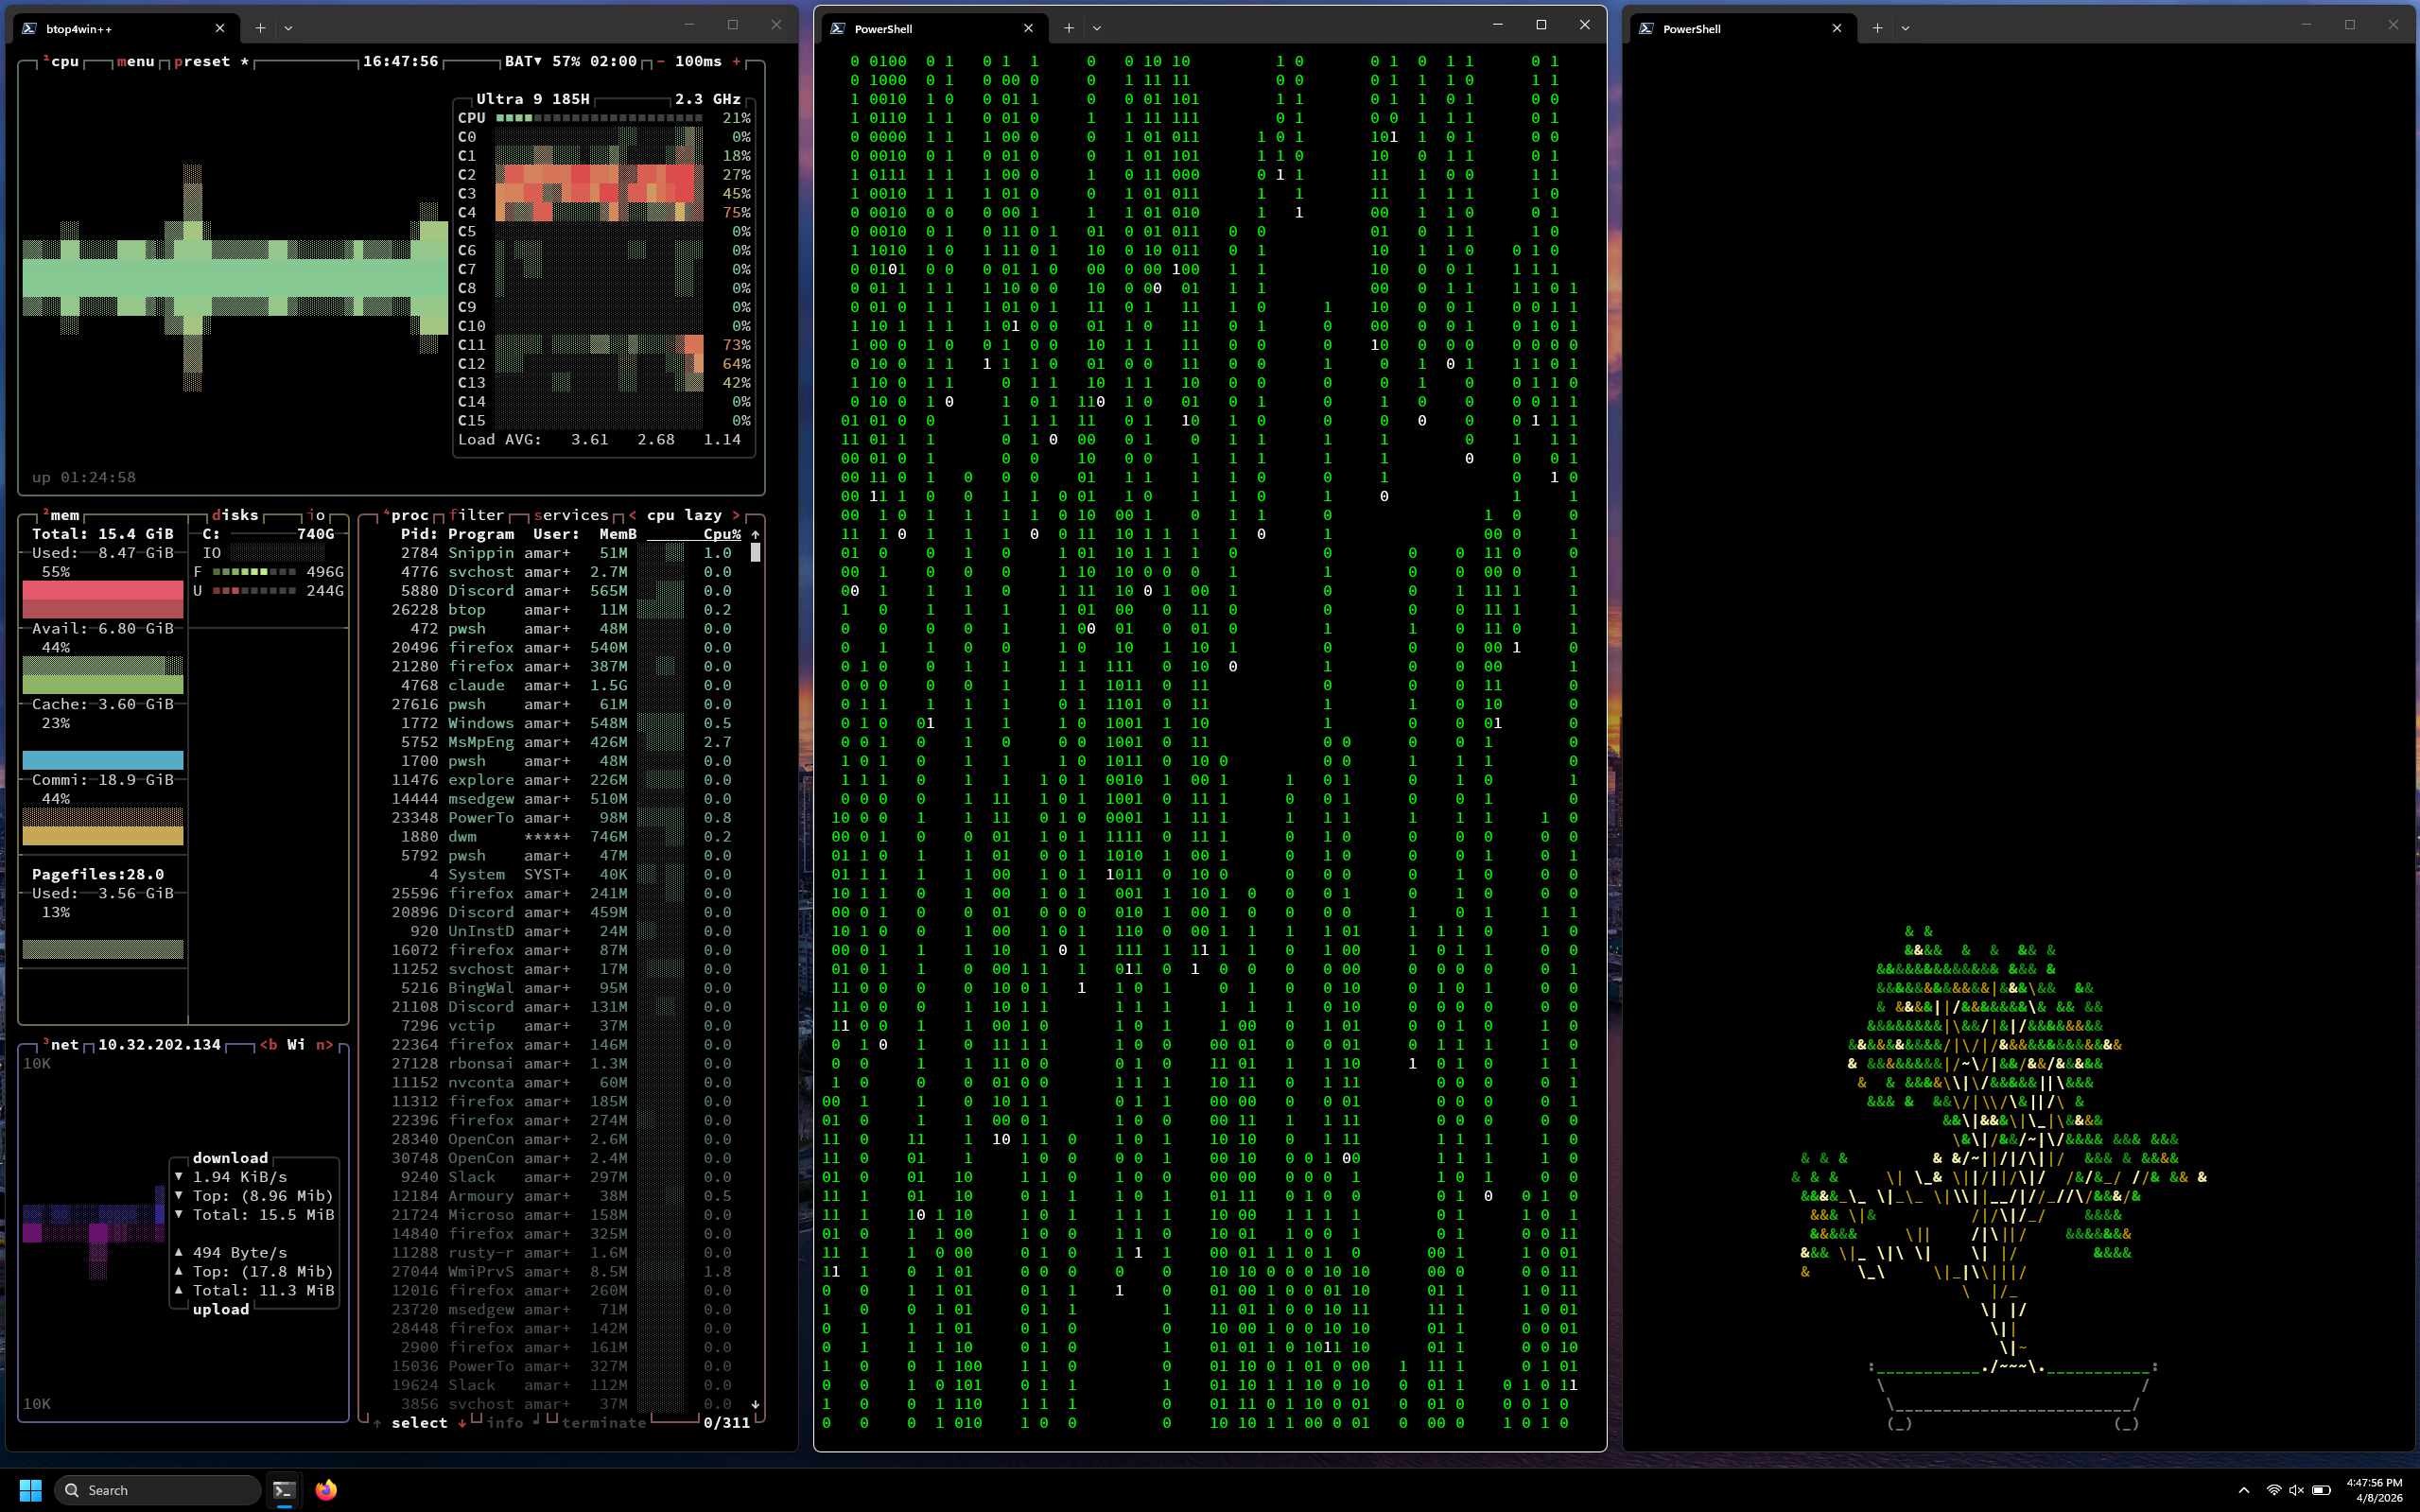Toggle the services view in proc box
This screenshot has height=1512, width=2420.
570,515
